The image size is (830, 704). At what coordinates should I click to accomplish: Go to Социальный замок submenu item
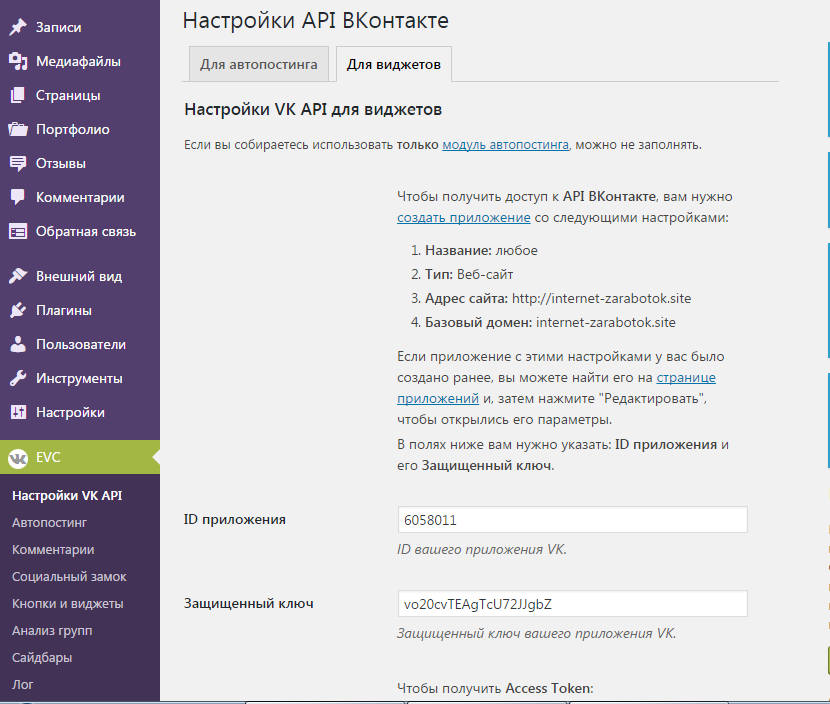tap(69, 576)
